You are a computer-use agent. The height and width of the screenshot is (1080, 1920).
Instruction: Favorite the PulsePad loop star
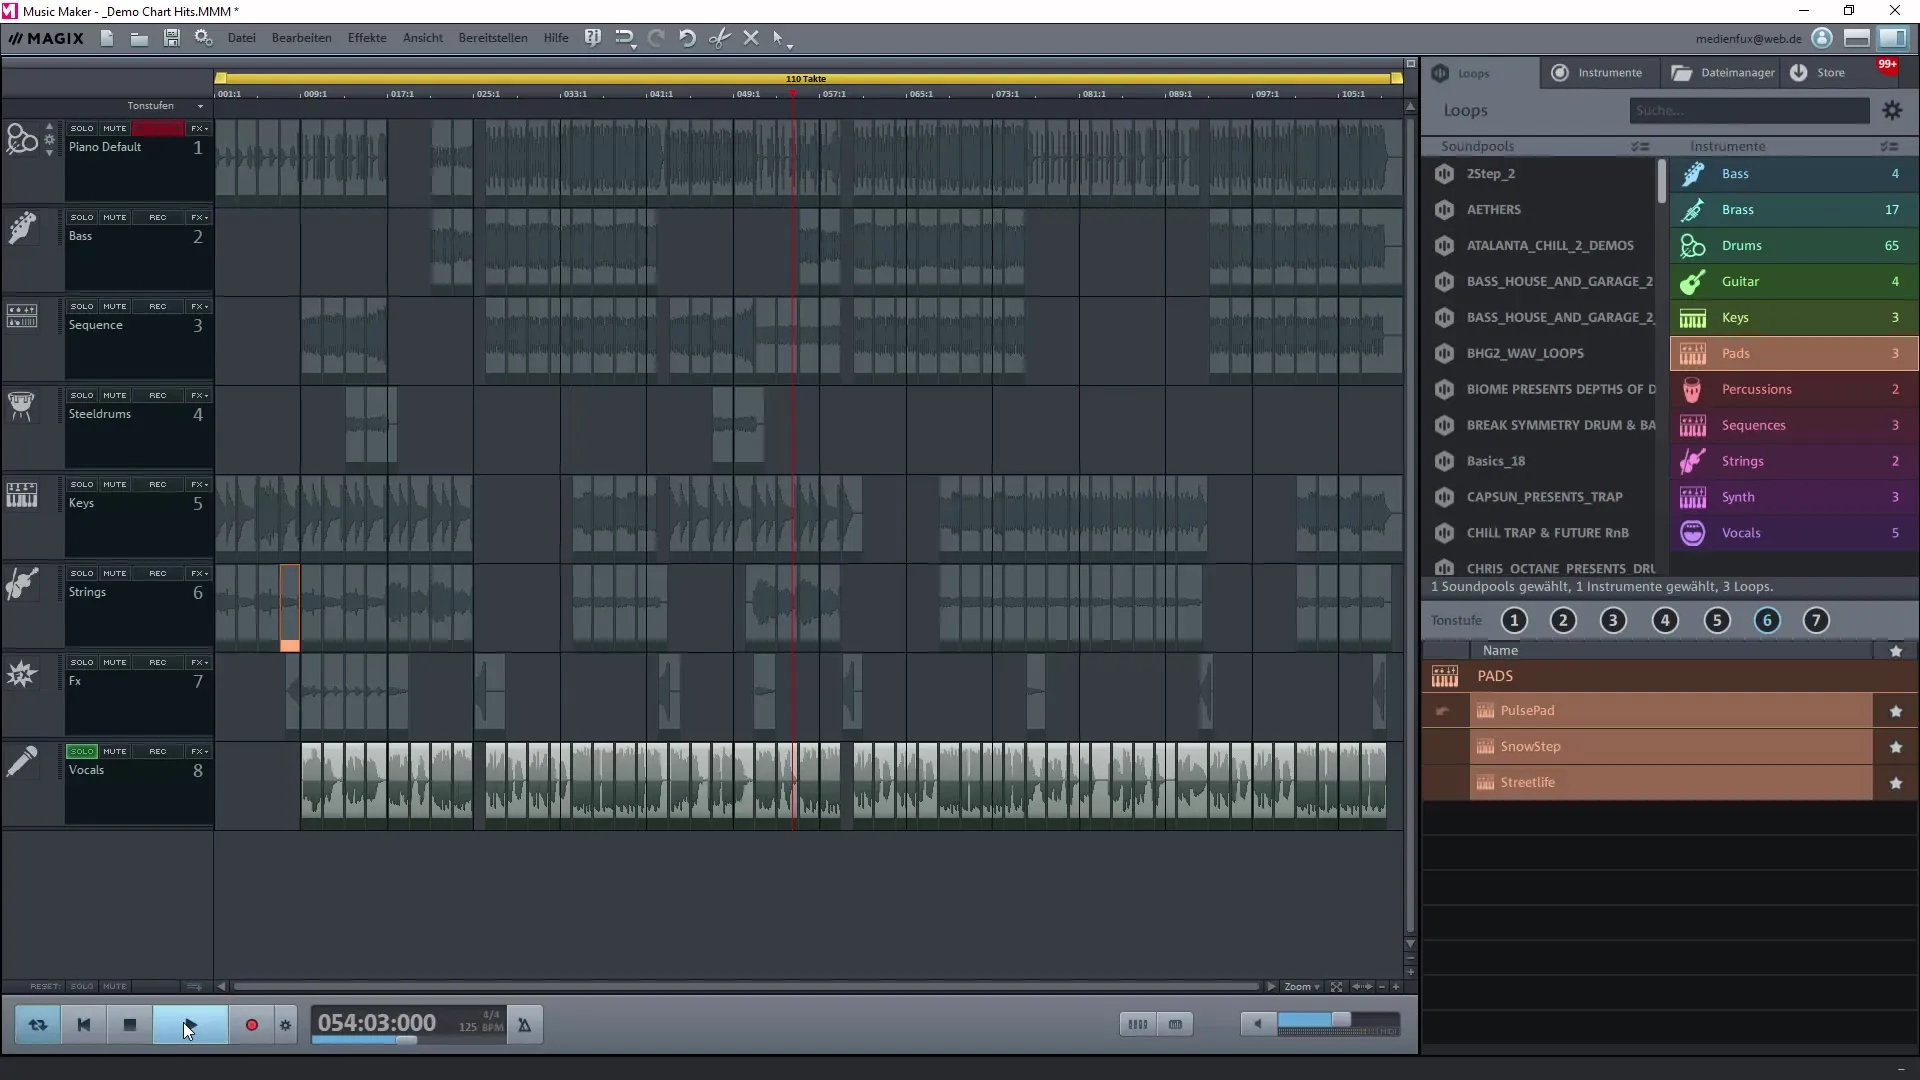point(1896,711)
